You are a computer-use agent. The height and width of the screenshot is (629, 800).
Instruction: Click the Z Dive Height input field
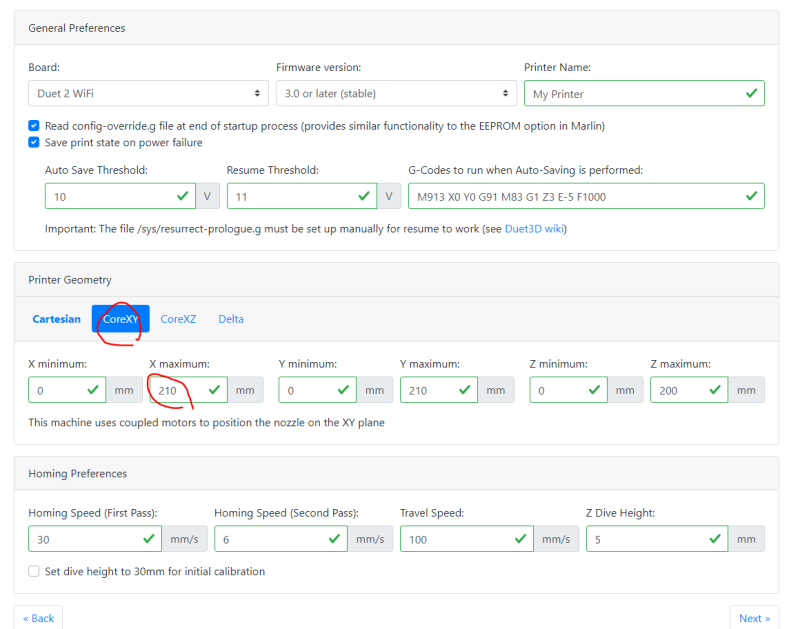click(x=657, y=539)
